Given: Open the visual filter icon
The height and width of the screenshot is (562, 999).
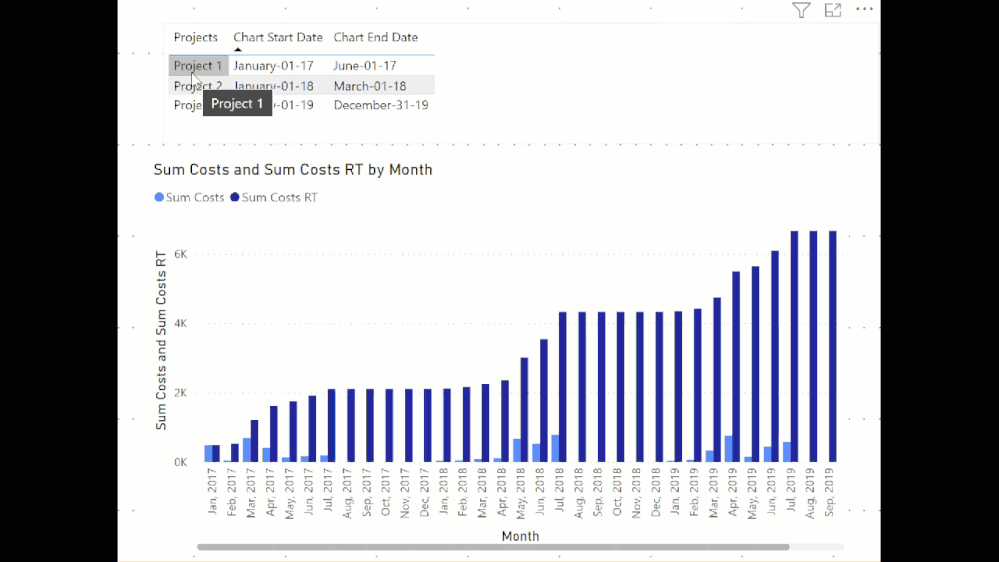Looking at the screenshot, I should click(801, 10).
